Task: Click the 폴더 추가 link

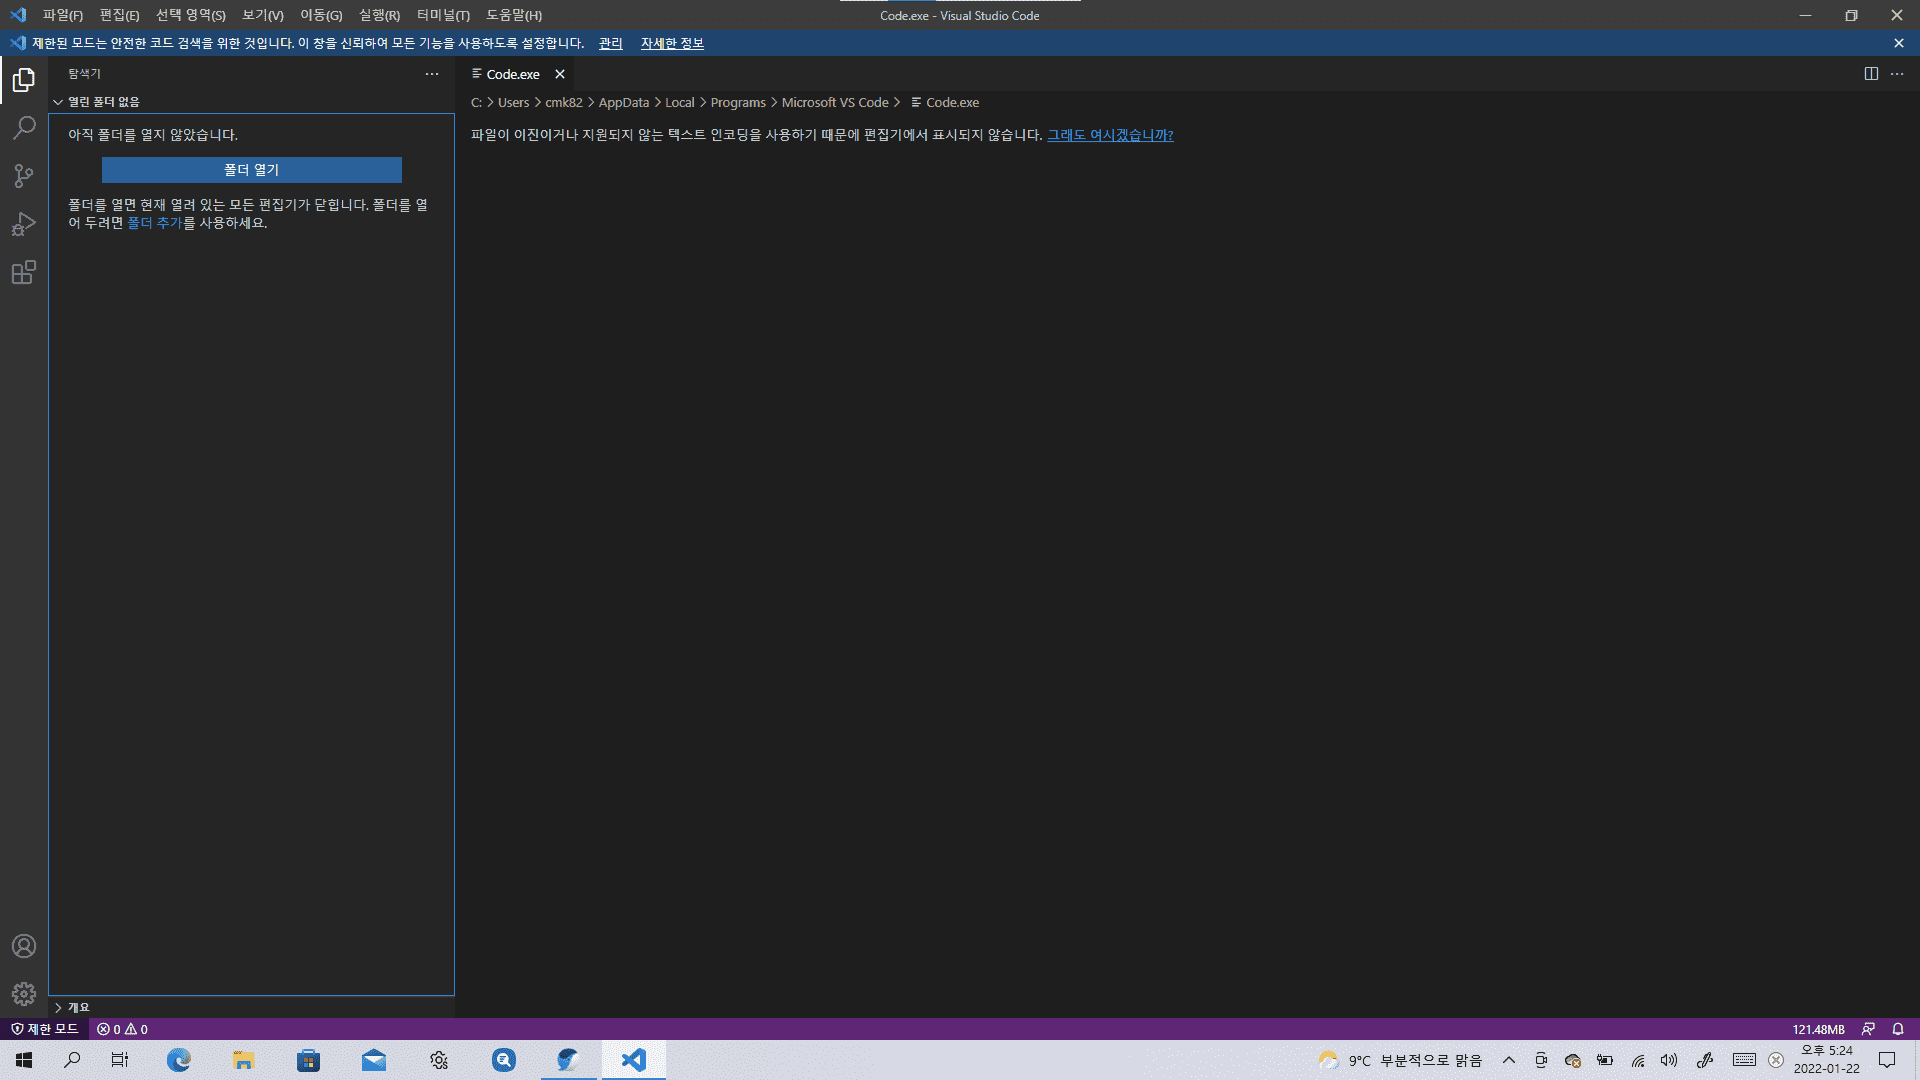Action: [x=154, y=223]
